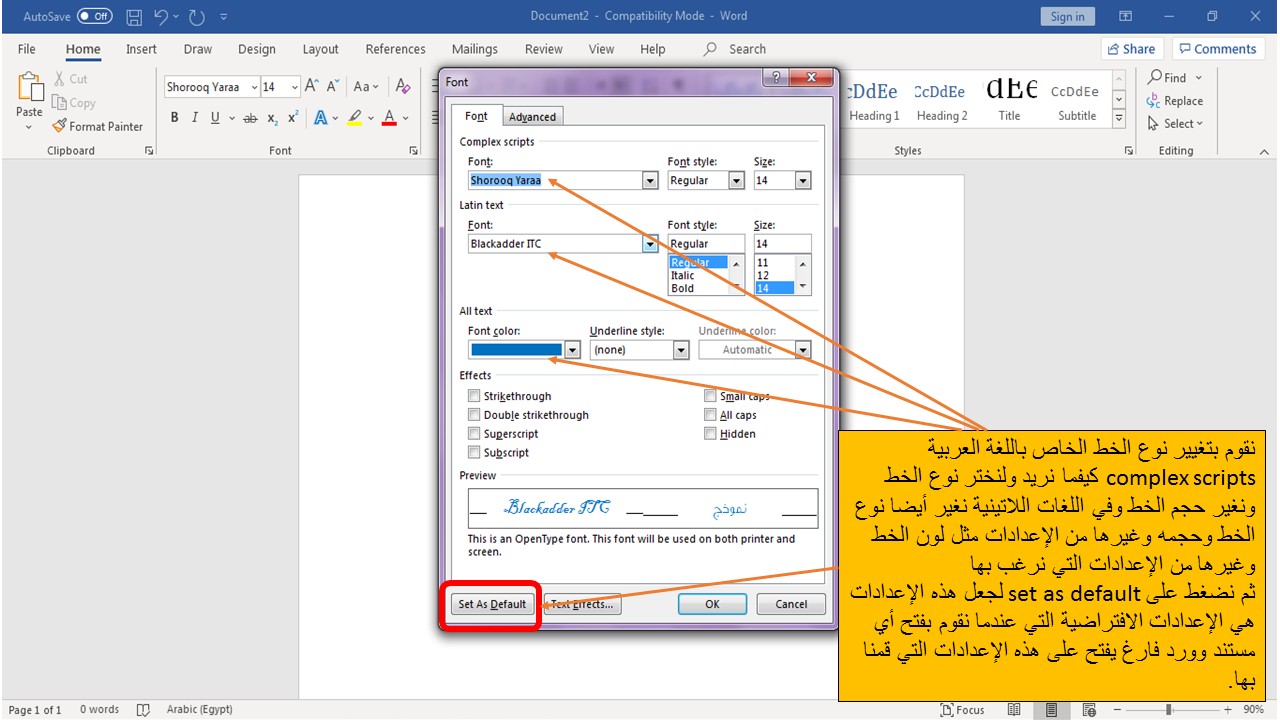Screen dimensions: 1280x720
Task: Open the Insert ribbon tab
Action: (x=141, y=49)
